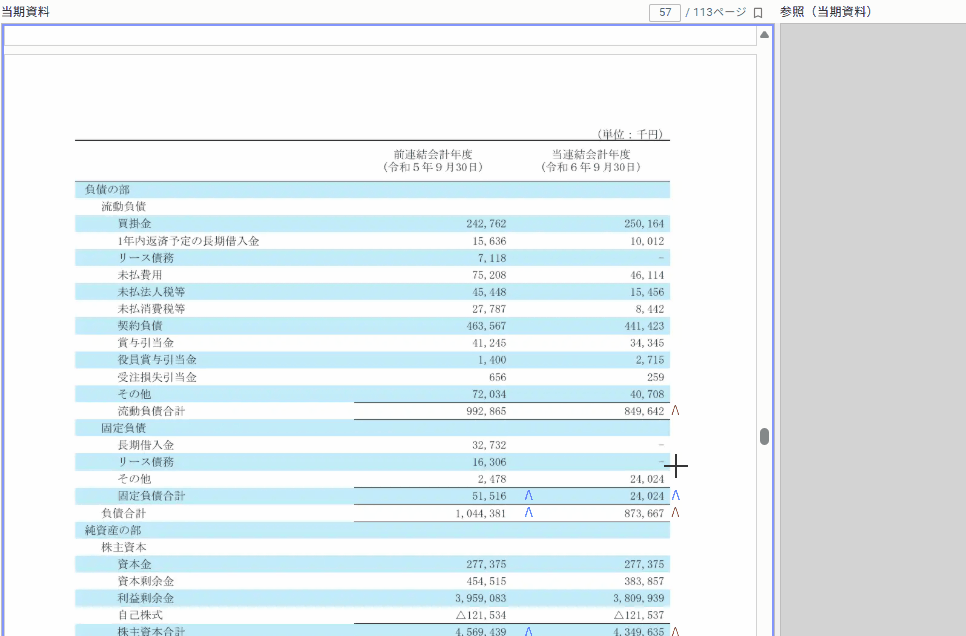Click the '/ 113ページ' page total text

(716, 12)
